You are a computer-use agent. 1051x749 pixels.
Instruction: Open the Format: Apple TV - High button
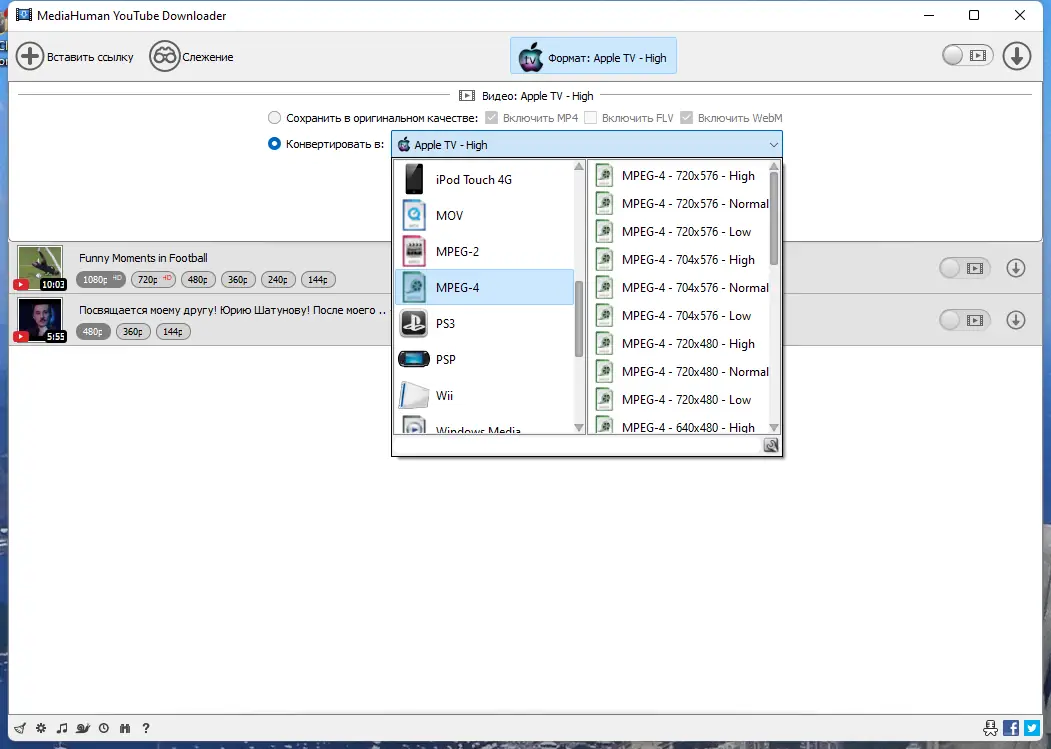coord(593,56)
